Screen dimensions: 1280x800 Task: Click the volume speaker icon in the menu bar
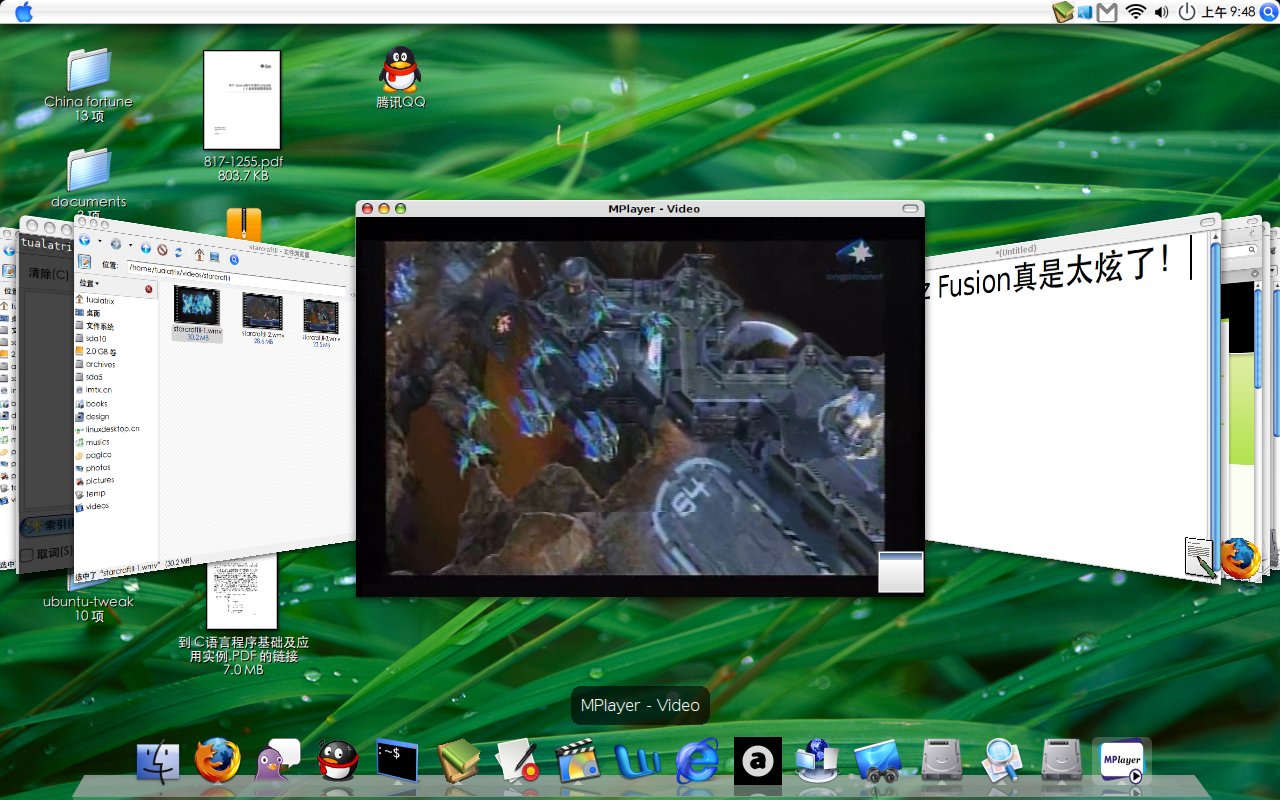pos(1161,12)
